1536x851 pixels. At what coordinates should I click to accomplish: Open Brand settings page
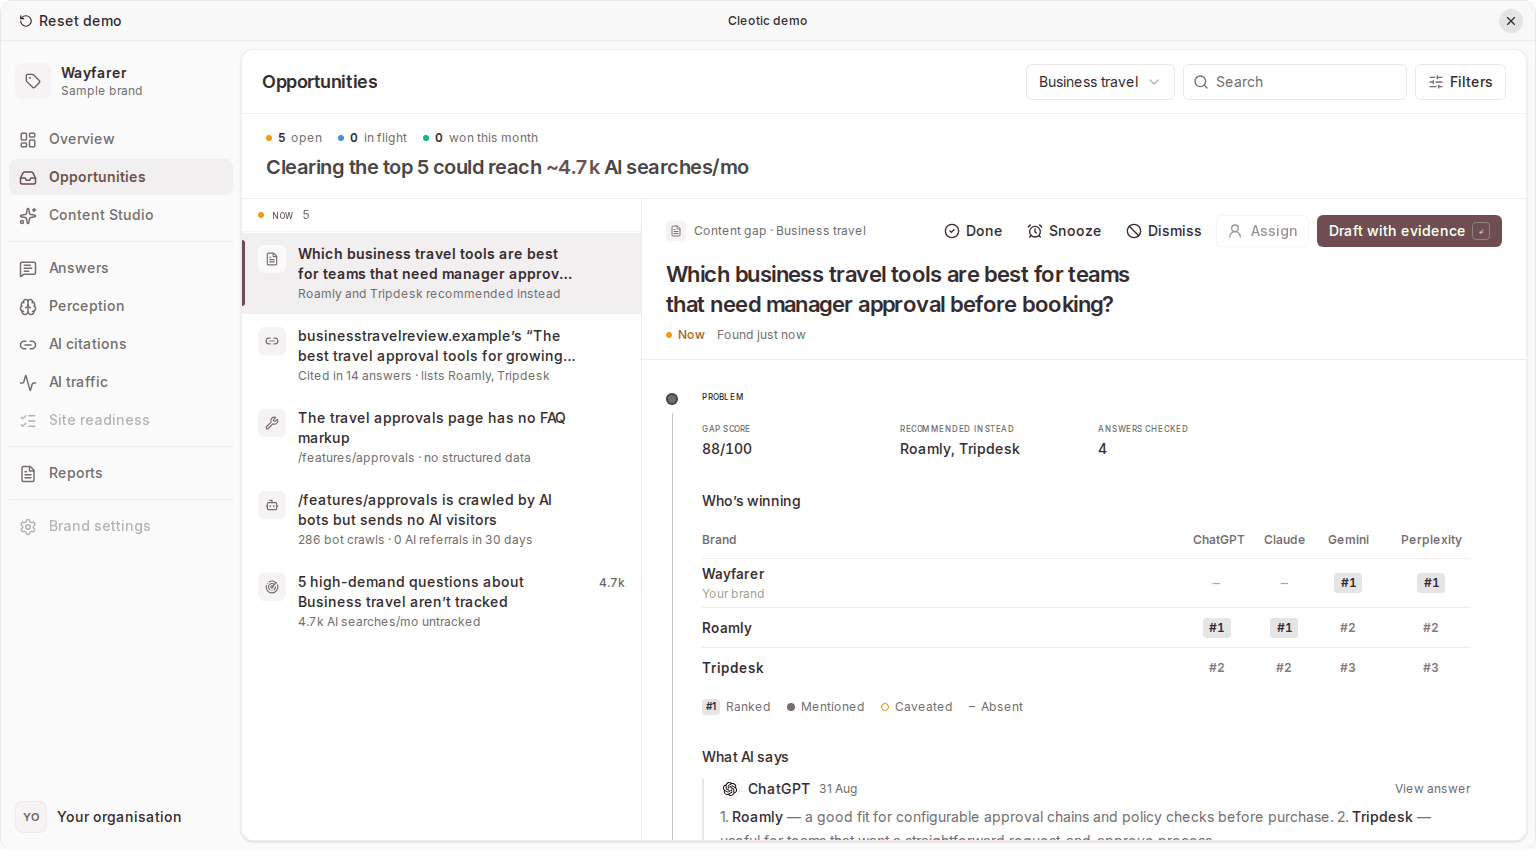coord(121,526)
